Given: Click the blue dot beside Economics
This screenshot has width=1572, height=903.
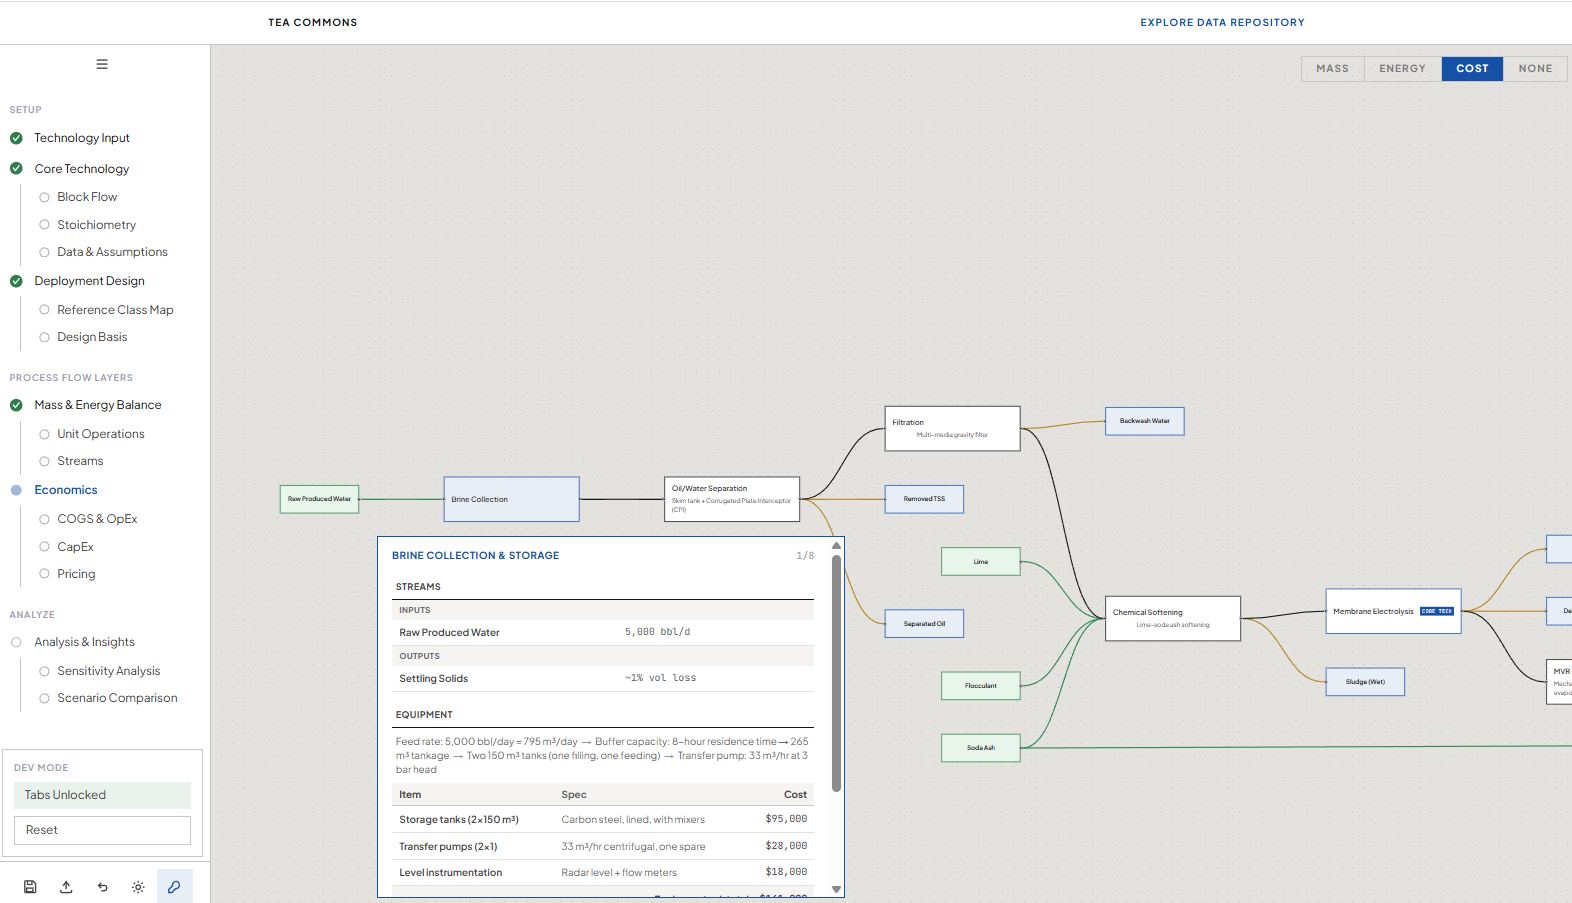Looking at the screenshot, I should (x=16, y=490).
